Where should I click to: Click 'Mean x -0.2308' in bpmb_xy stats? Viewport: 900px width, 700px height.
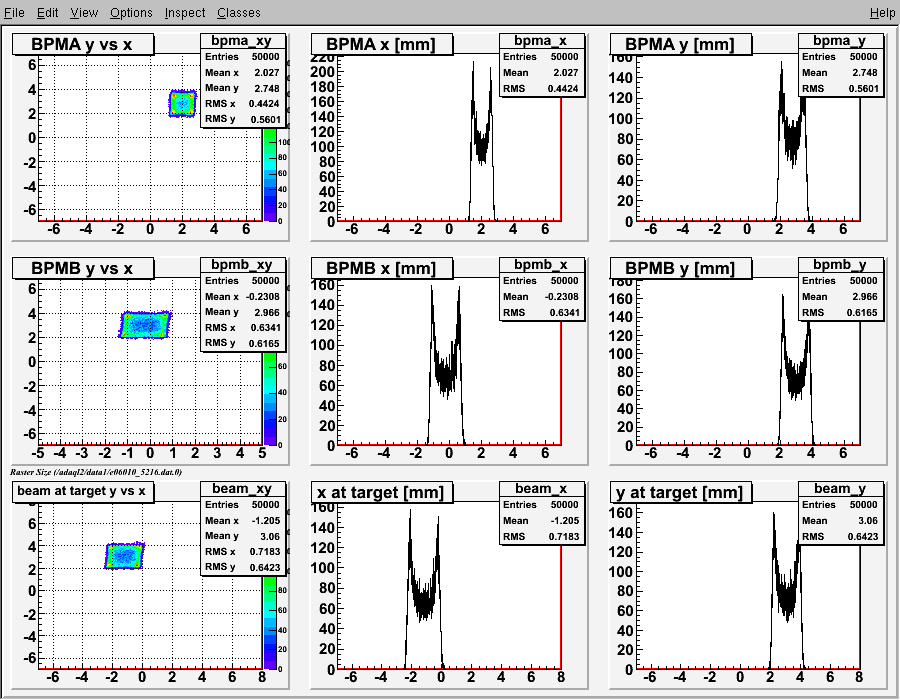[242, 297]
